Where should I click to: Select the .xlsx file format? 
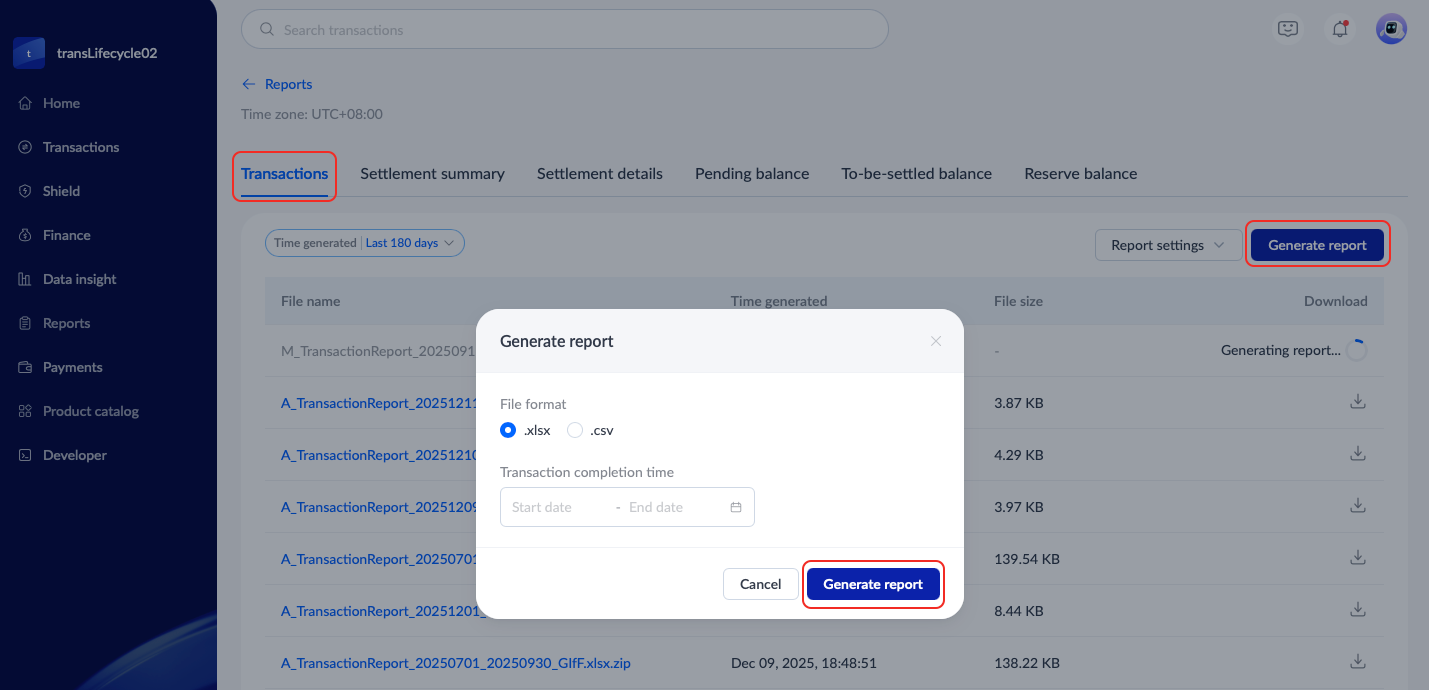508,430
